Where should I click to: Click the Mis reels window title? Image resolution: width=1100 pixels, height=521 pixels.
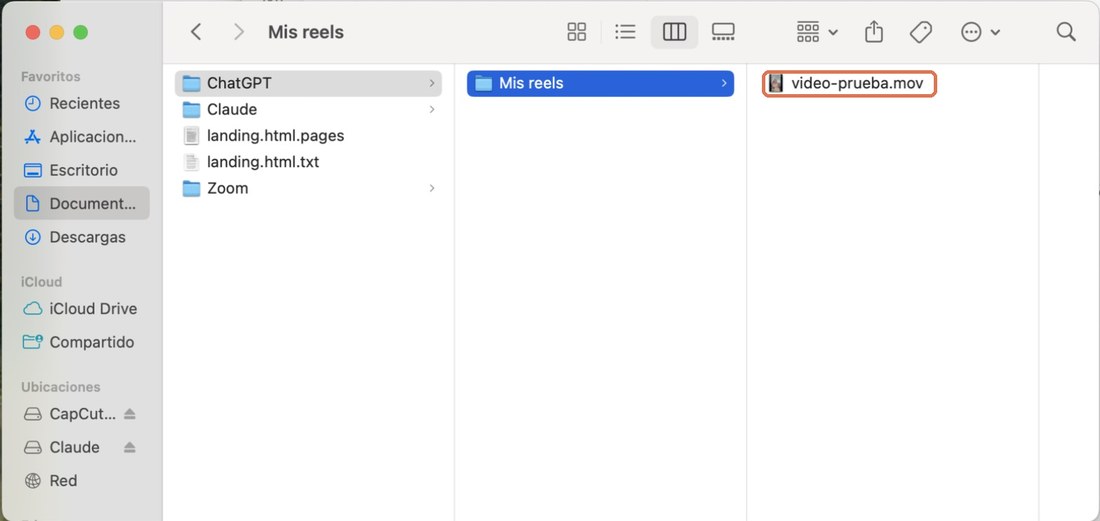click(x=306, y=32)
